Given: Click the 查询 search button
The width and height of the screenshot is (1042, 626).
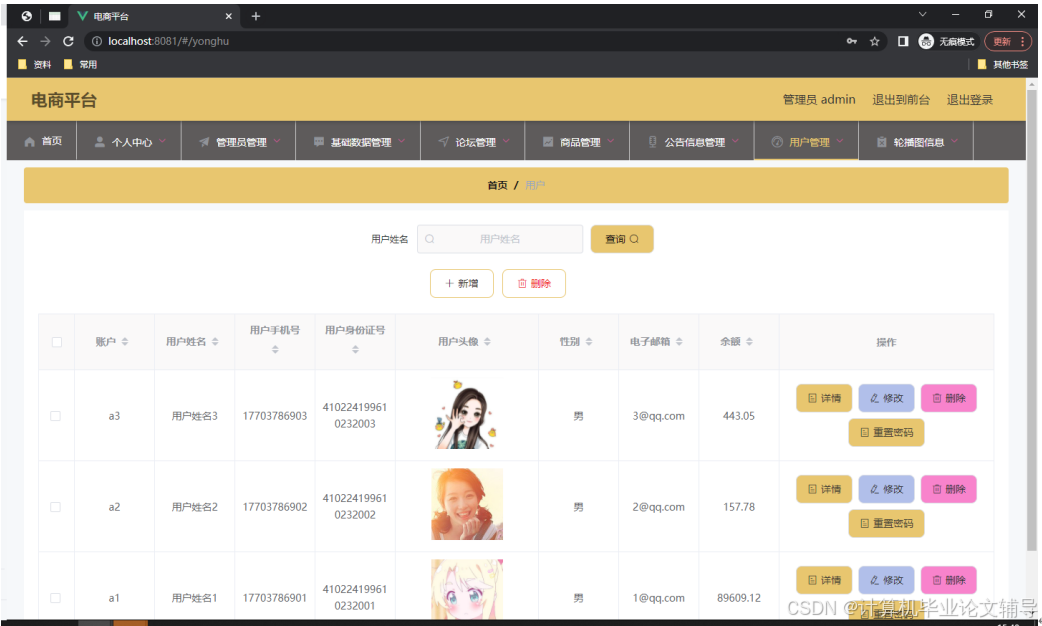Looking at the screenshot, I should (622, 239).
